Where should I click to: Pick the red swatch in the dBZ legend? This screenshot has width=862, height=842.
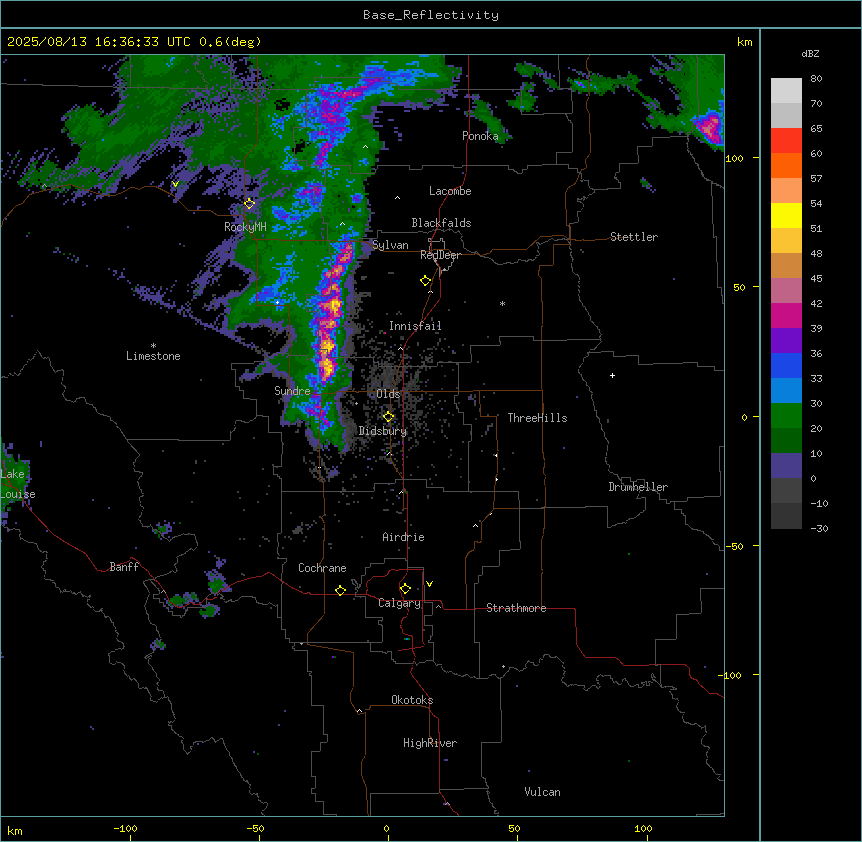point(786,140)
